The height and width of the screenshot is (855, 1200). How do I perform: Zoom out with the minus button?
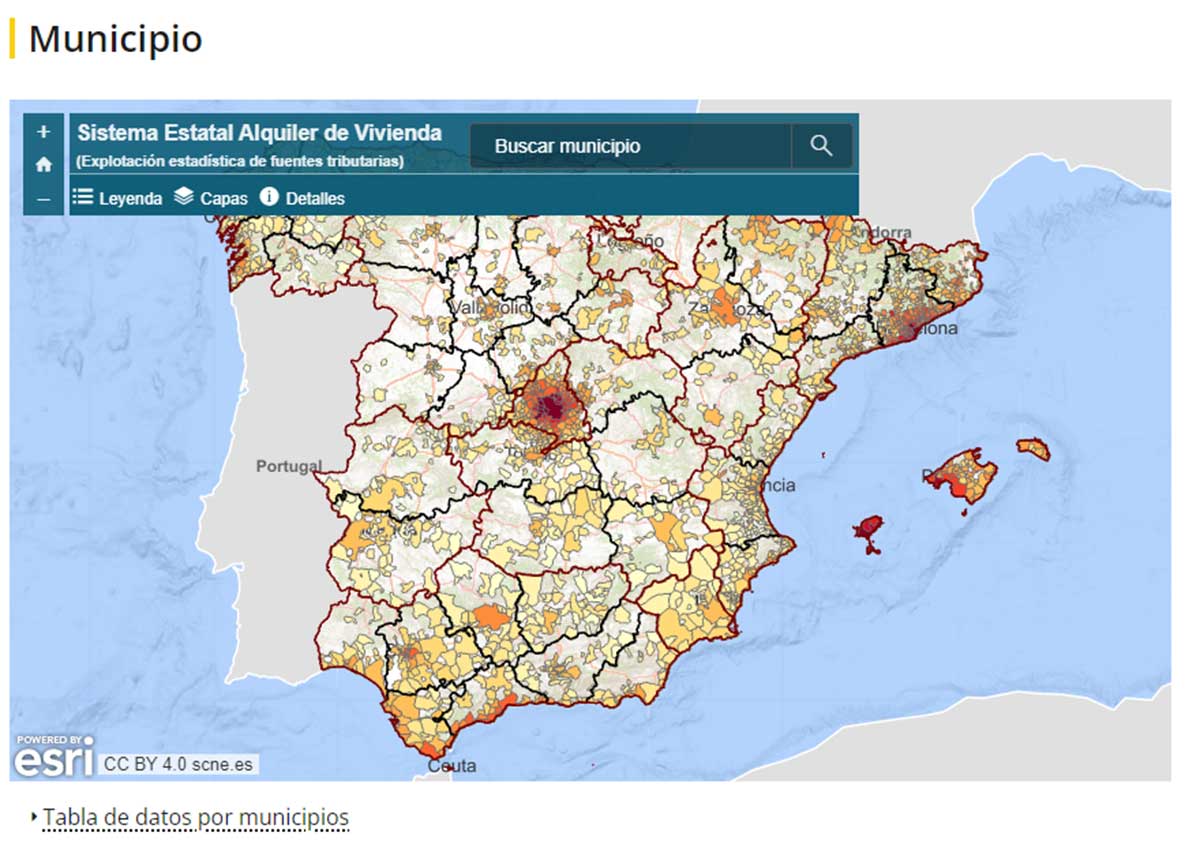(x=43, y=199)
